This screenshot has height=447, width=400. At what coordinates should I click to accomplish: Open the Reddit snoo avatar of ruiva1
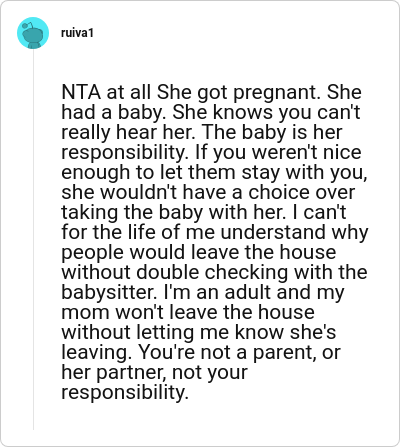tap(33, 33)
